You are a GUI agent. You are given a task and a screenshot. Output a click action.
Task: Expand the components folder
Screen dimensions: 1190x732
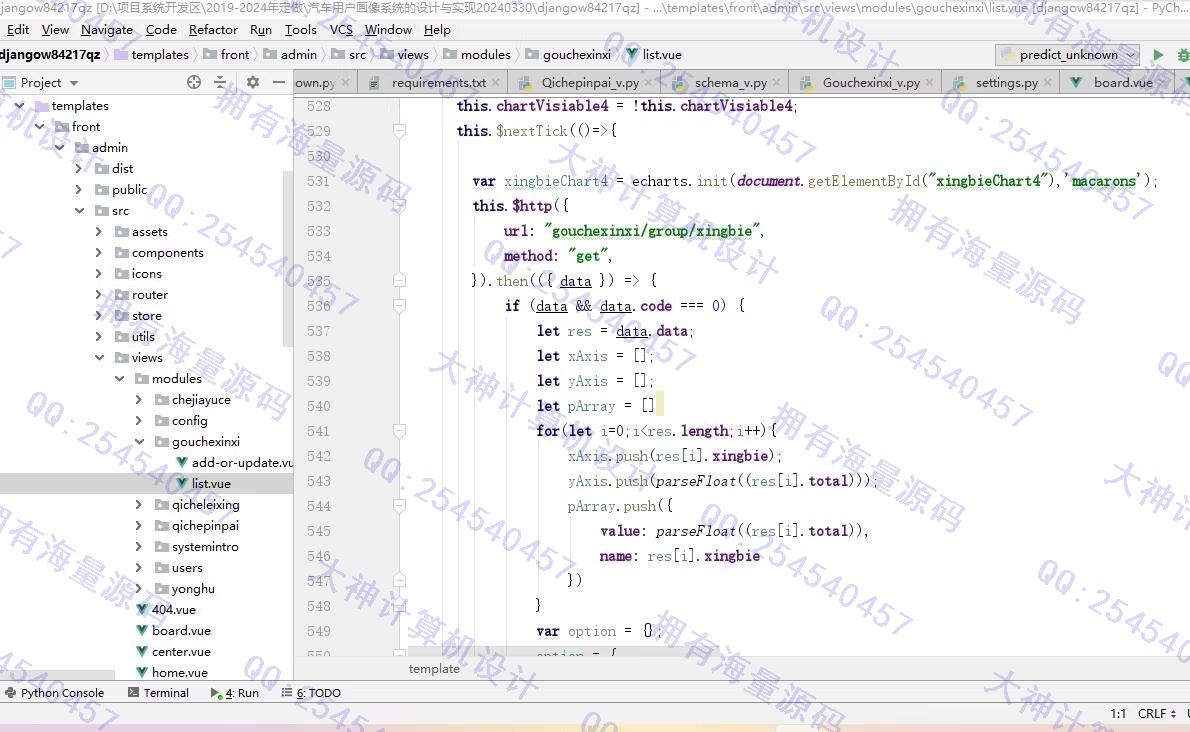pyautogui.click(x=99, y=253)
